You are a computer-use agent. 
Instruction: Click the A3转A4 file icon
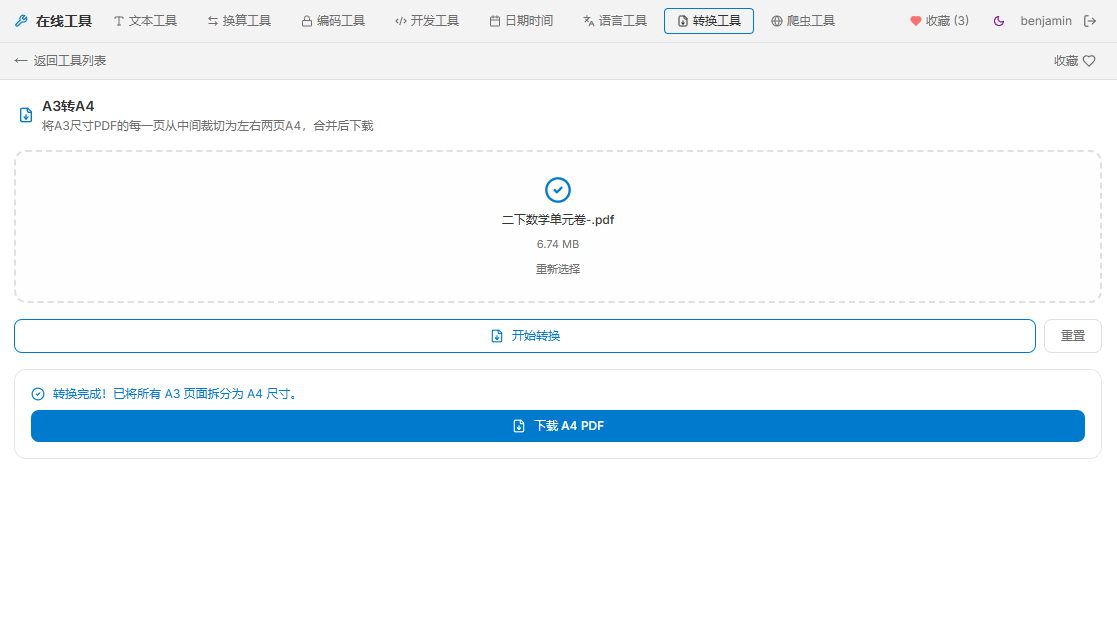pyautogui.click(x=26, y=115)
